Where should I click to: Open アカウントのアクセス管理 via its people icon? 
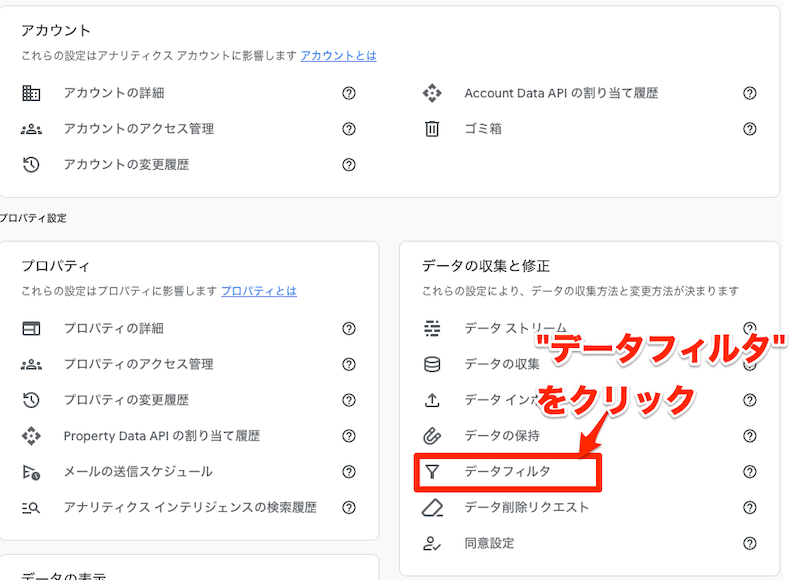pos(31,129)
